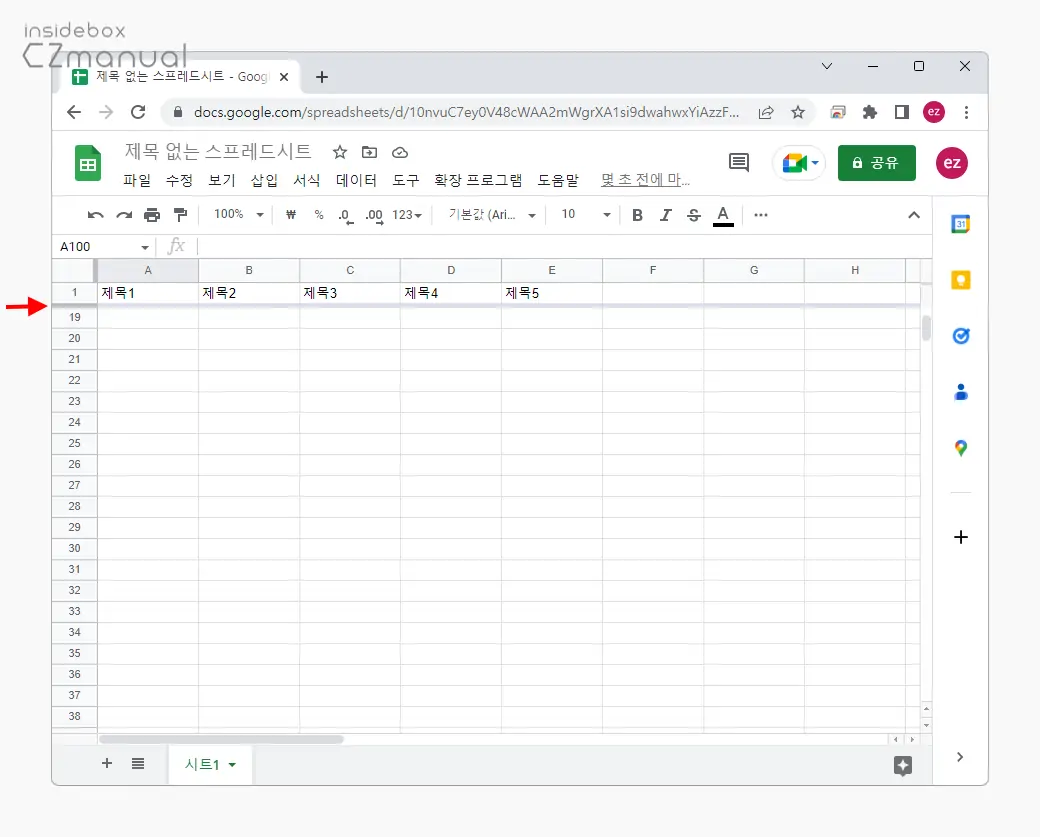Open the 123 number format menu
The width and height of the screenshot is (1040, 837).
tap(404, 214)
